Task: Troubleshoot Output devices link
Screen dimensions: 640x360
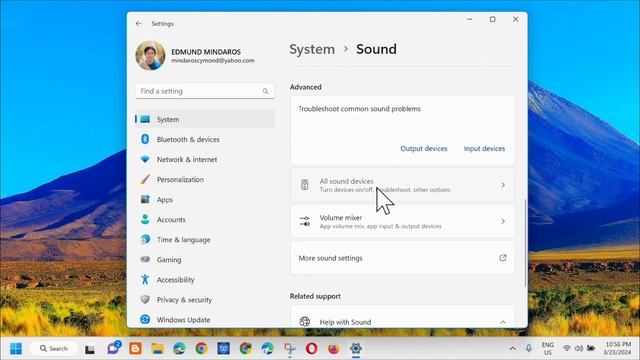Action: (424, 149)
